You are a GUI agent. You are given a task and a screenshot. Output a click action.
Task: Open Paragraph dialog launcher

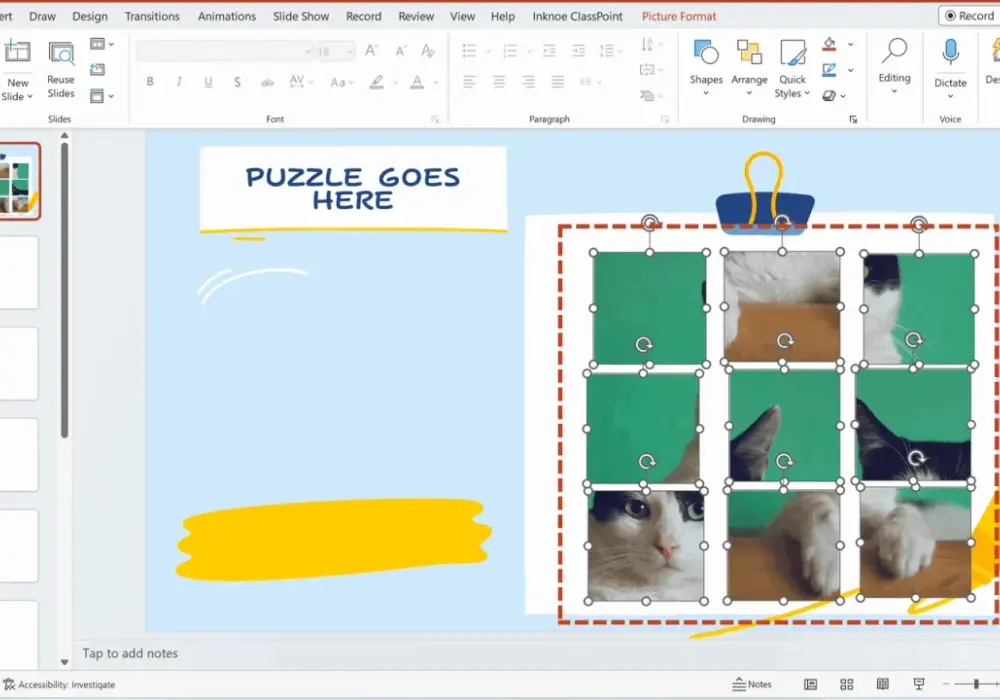click(x=665, y=119)
